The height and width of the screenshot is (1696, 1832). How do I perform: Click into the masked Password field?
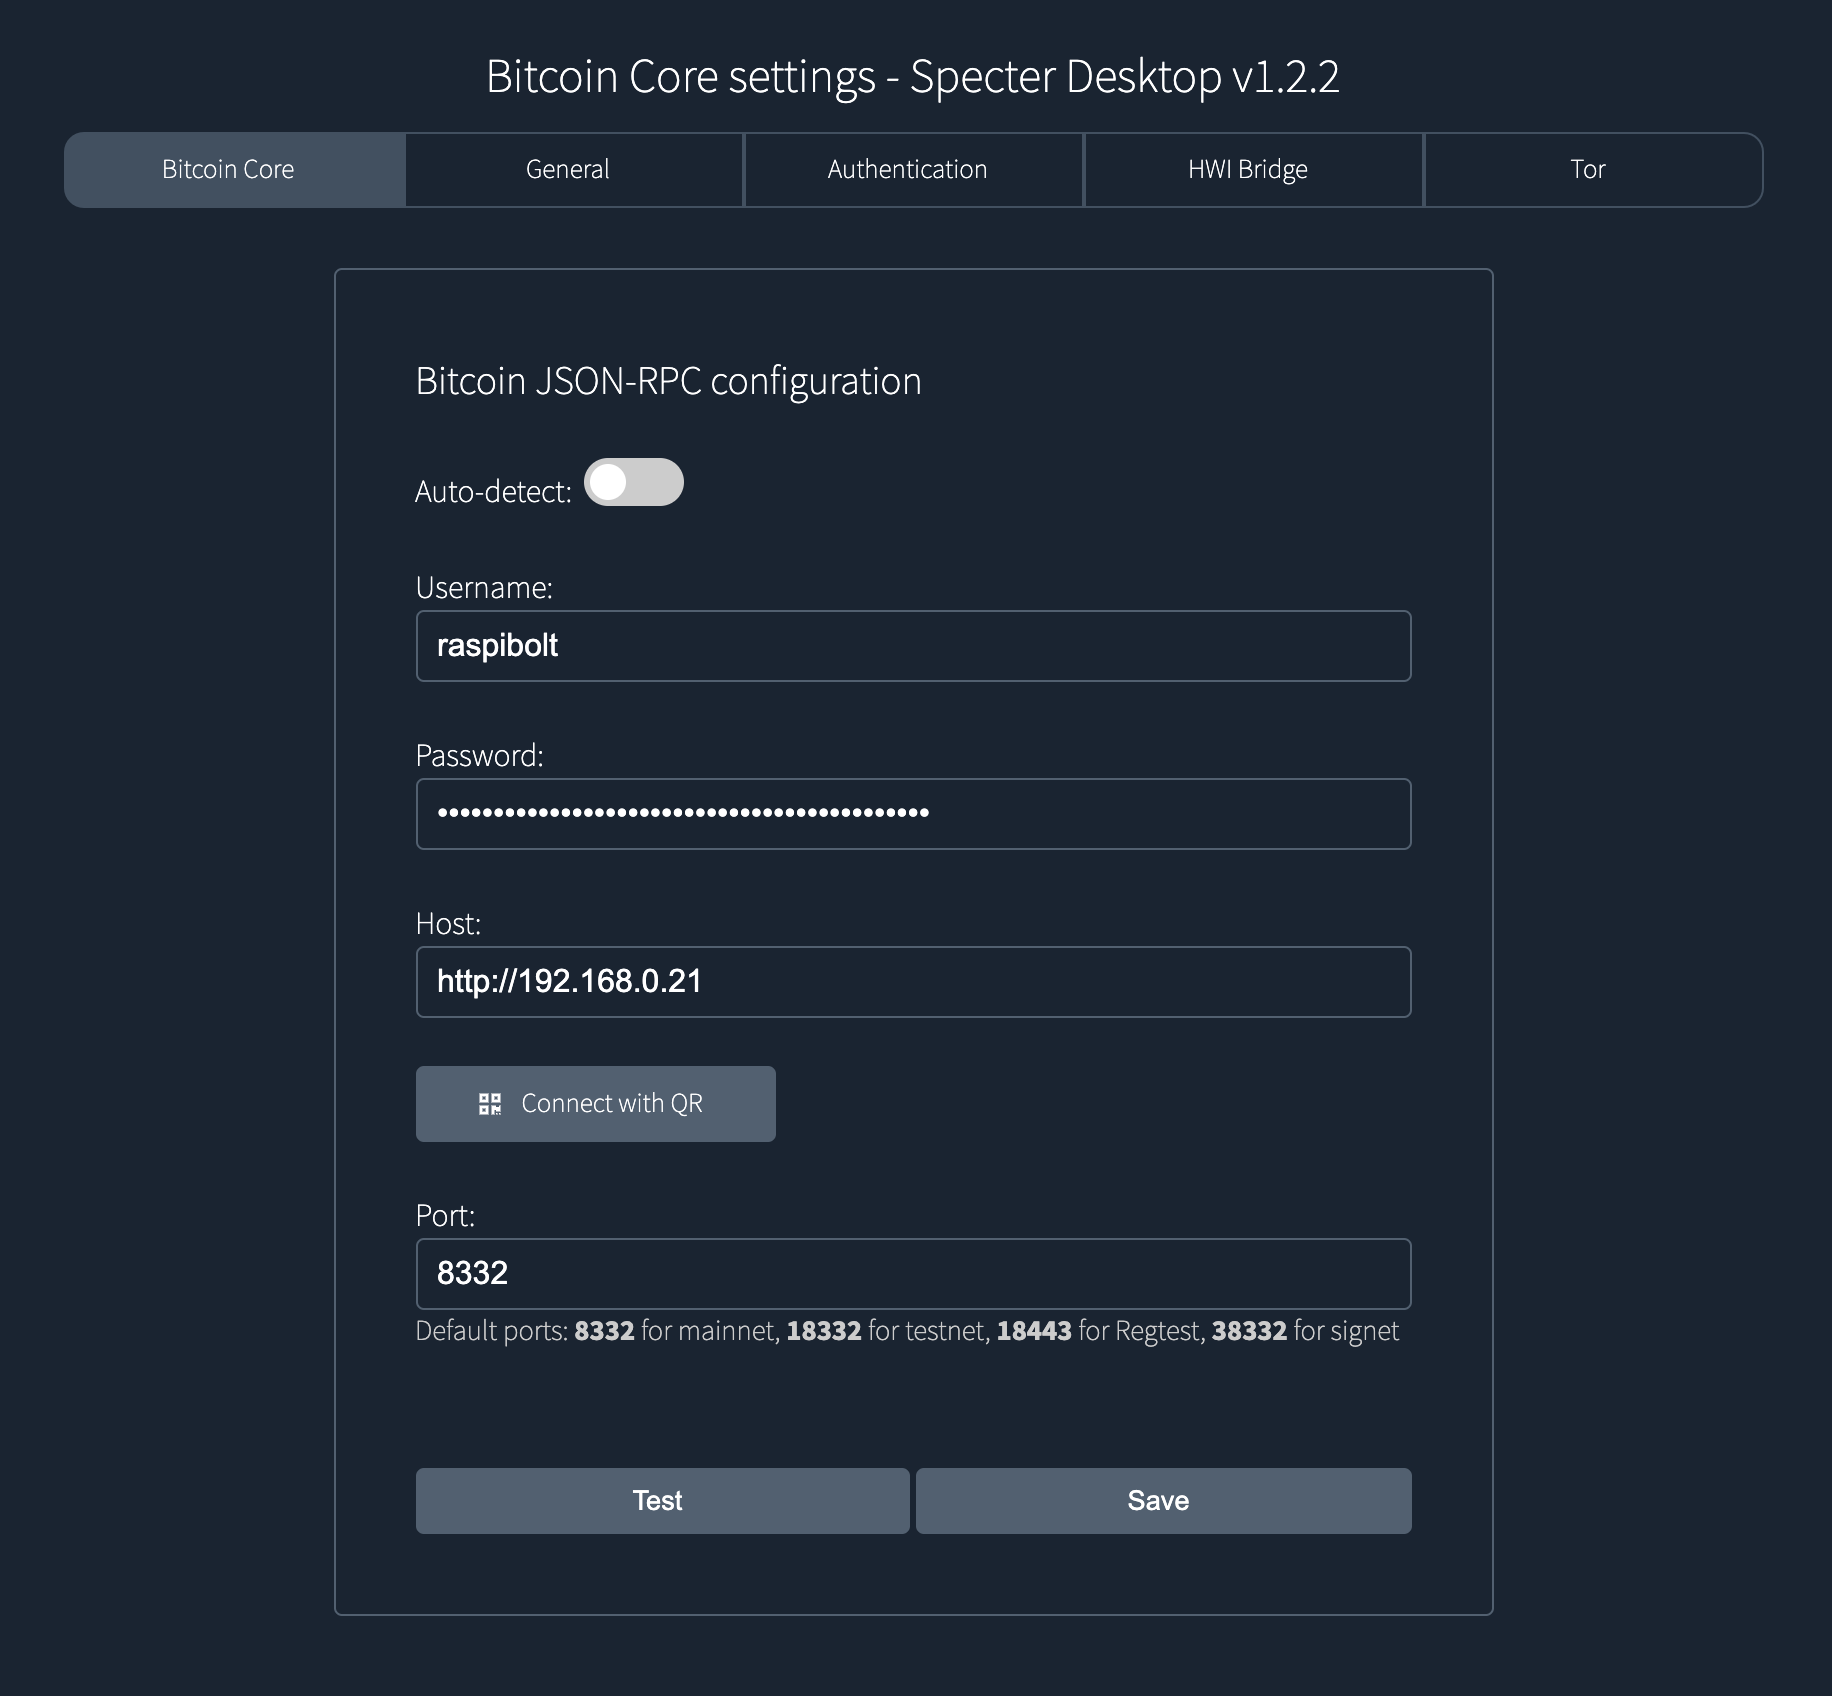pos(914,814)
